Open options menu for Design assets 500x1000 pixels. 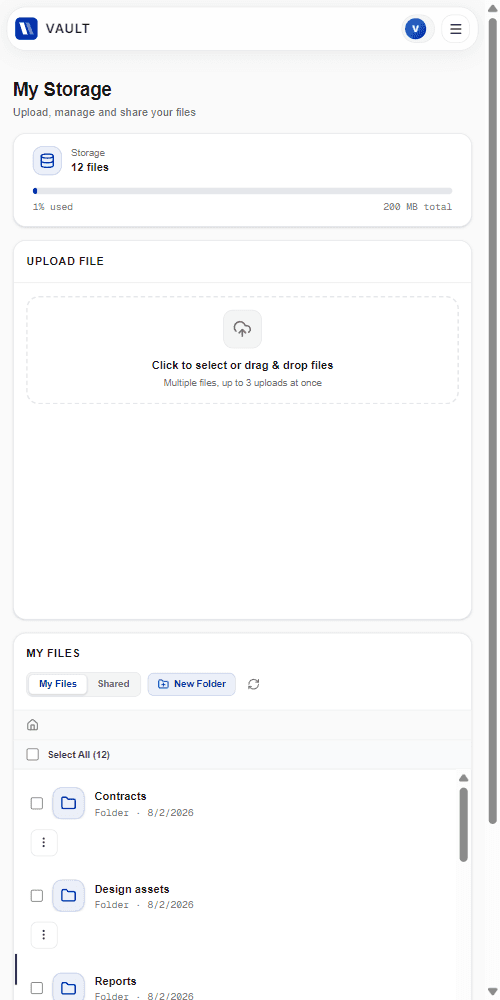pos(44,935)
